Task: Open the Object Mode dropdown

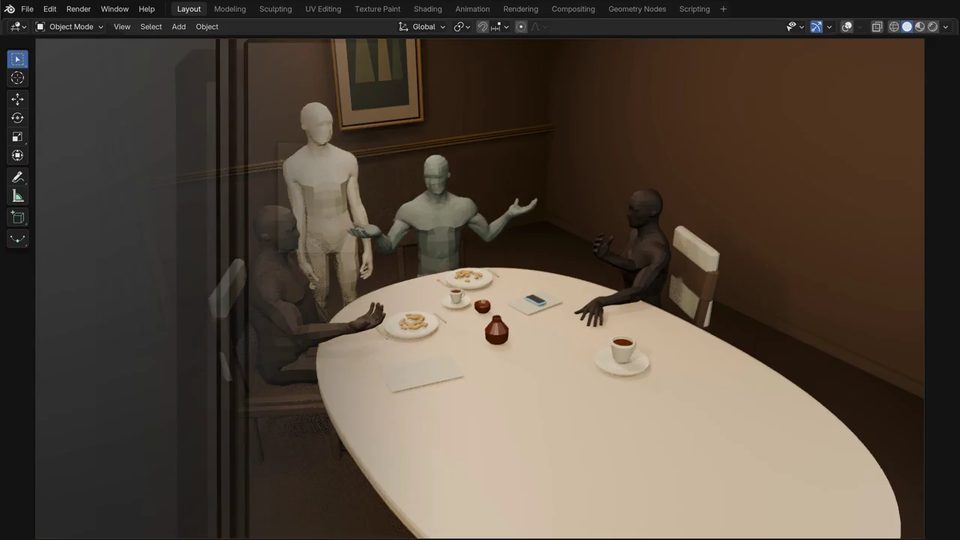Action: click(x=69, y=27)
